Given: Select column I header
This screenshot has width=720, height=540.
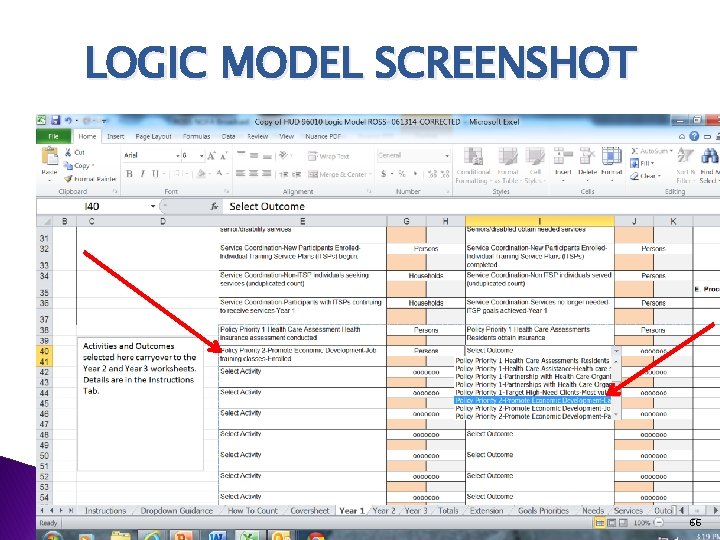Looking at the screenshot, I should point(540,221).
